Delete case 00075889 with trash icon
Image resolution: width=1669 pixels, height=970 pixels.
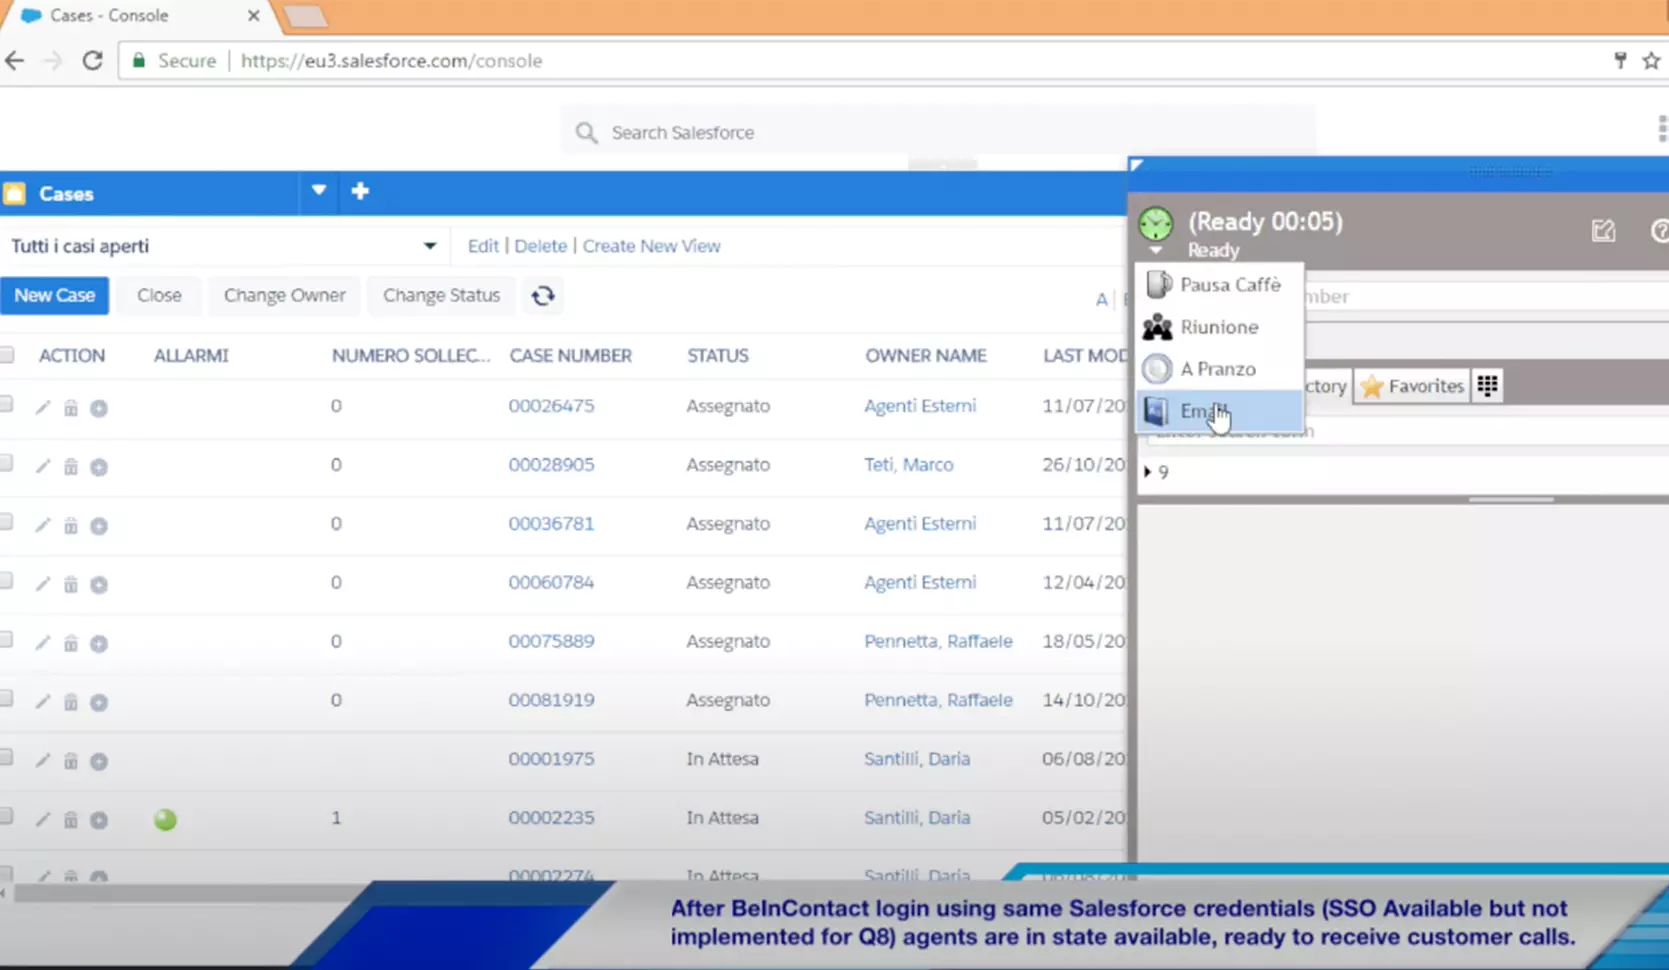(x=71, y=643)
